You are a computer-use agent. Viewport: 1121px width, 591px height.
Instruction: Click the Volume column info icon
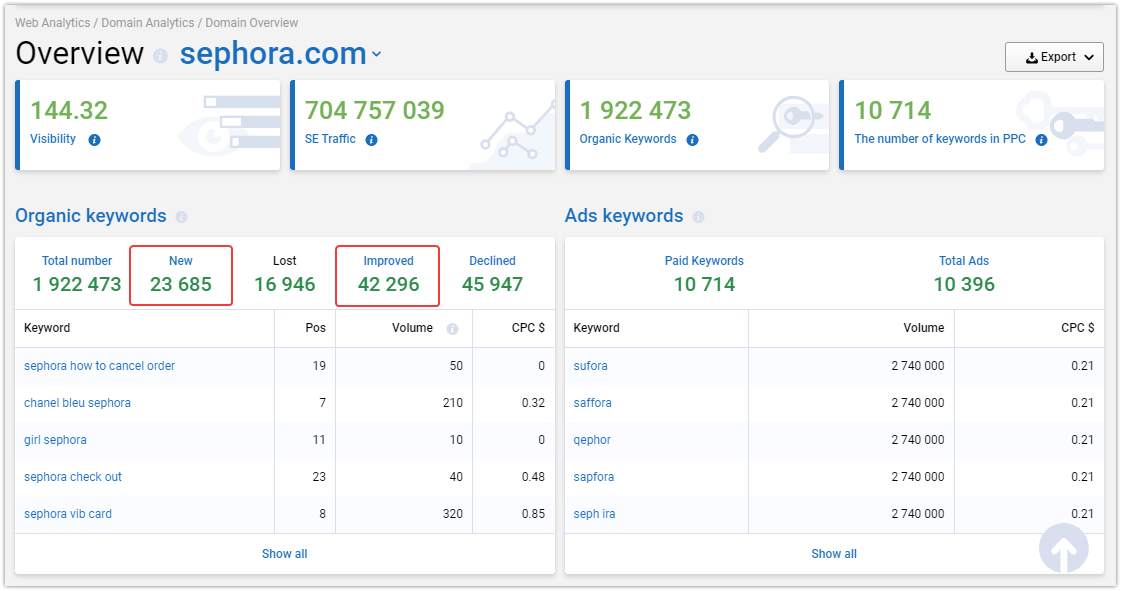point(453,329)
